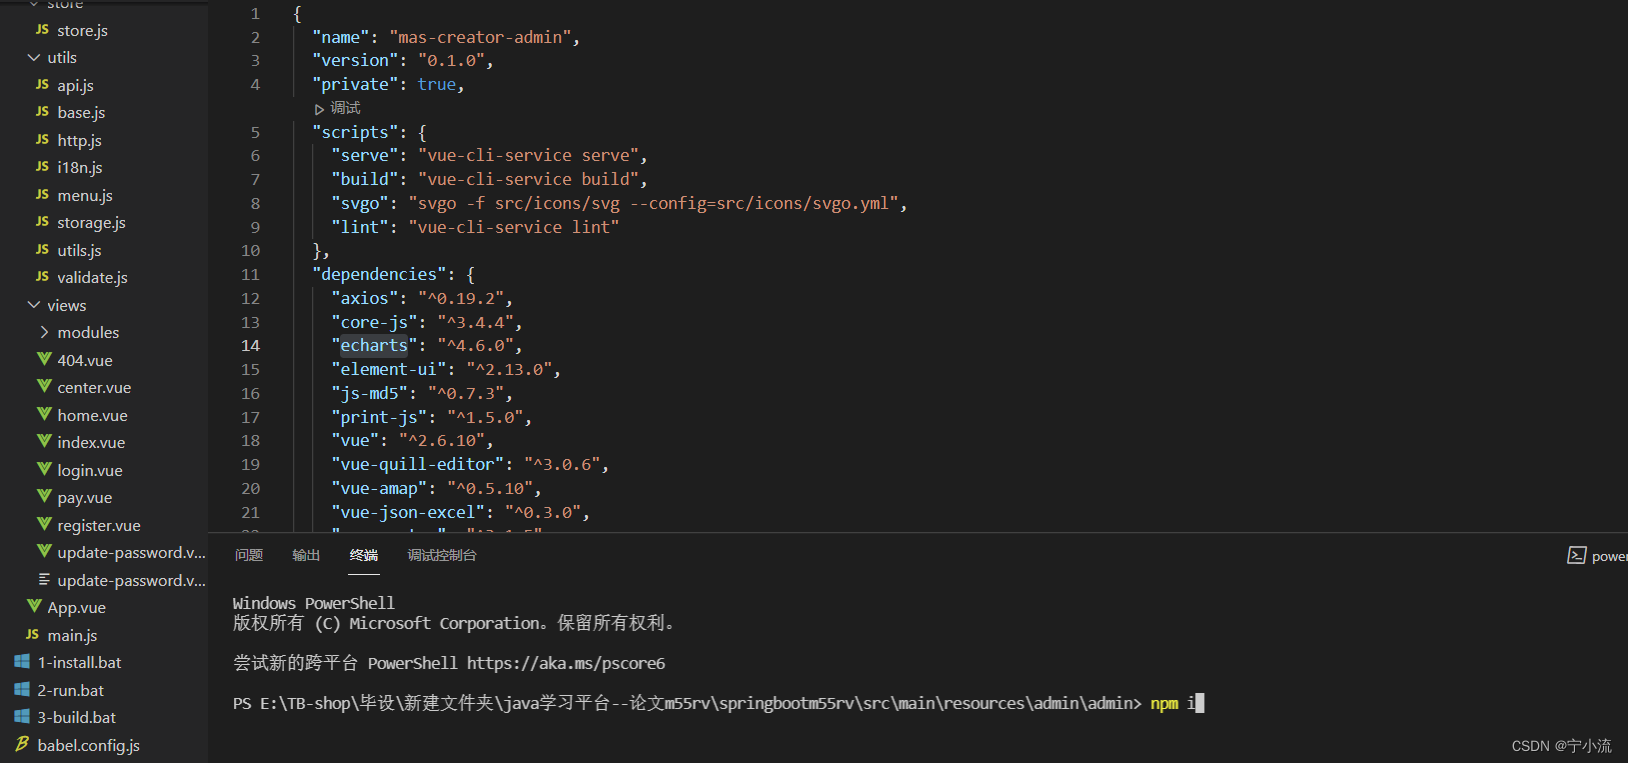Click the JS icon beside api.js
The image size is (1628, 763).
pos(42,85)
